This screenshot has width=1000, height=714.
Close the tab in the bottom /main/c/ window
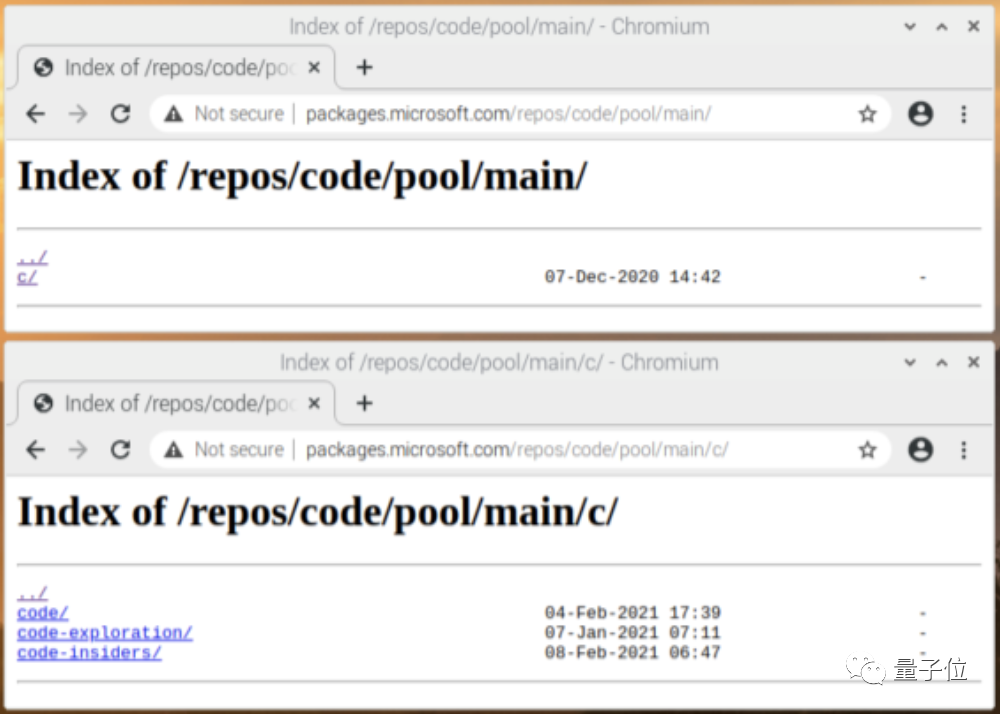[314, 403]
